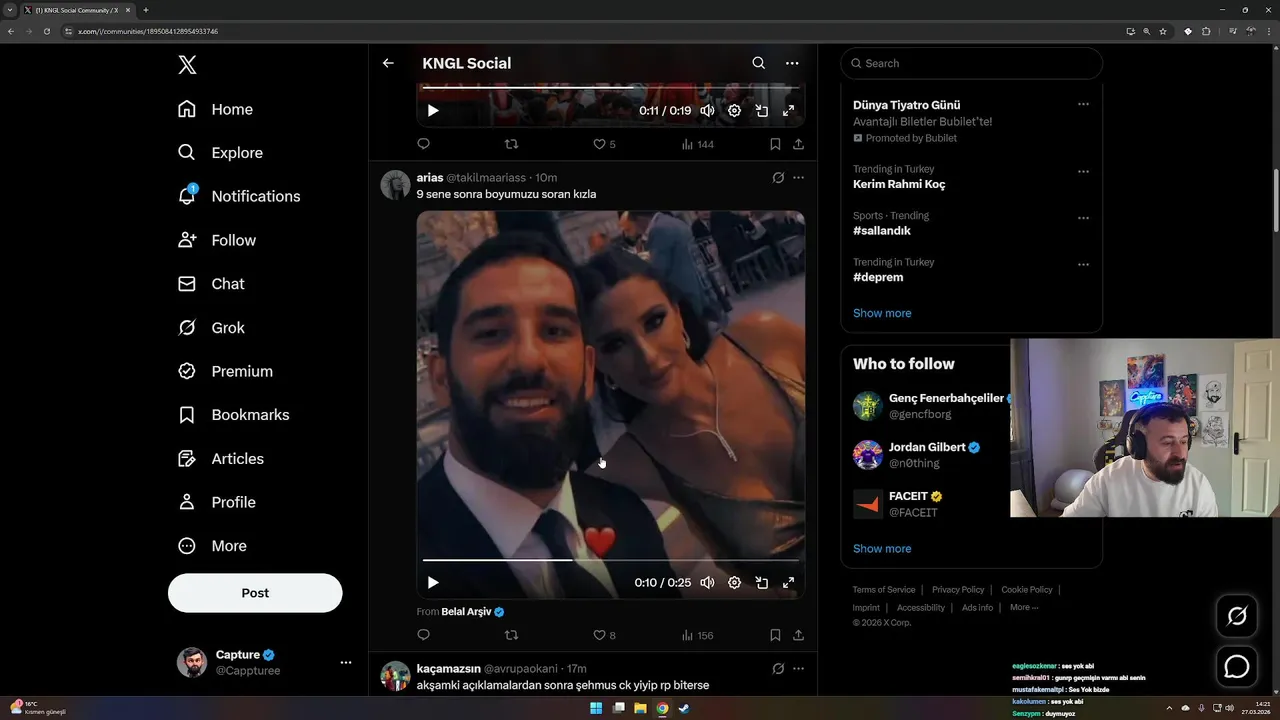Show more trending topics

coord(882,313)
